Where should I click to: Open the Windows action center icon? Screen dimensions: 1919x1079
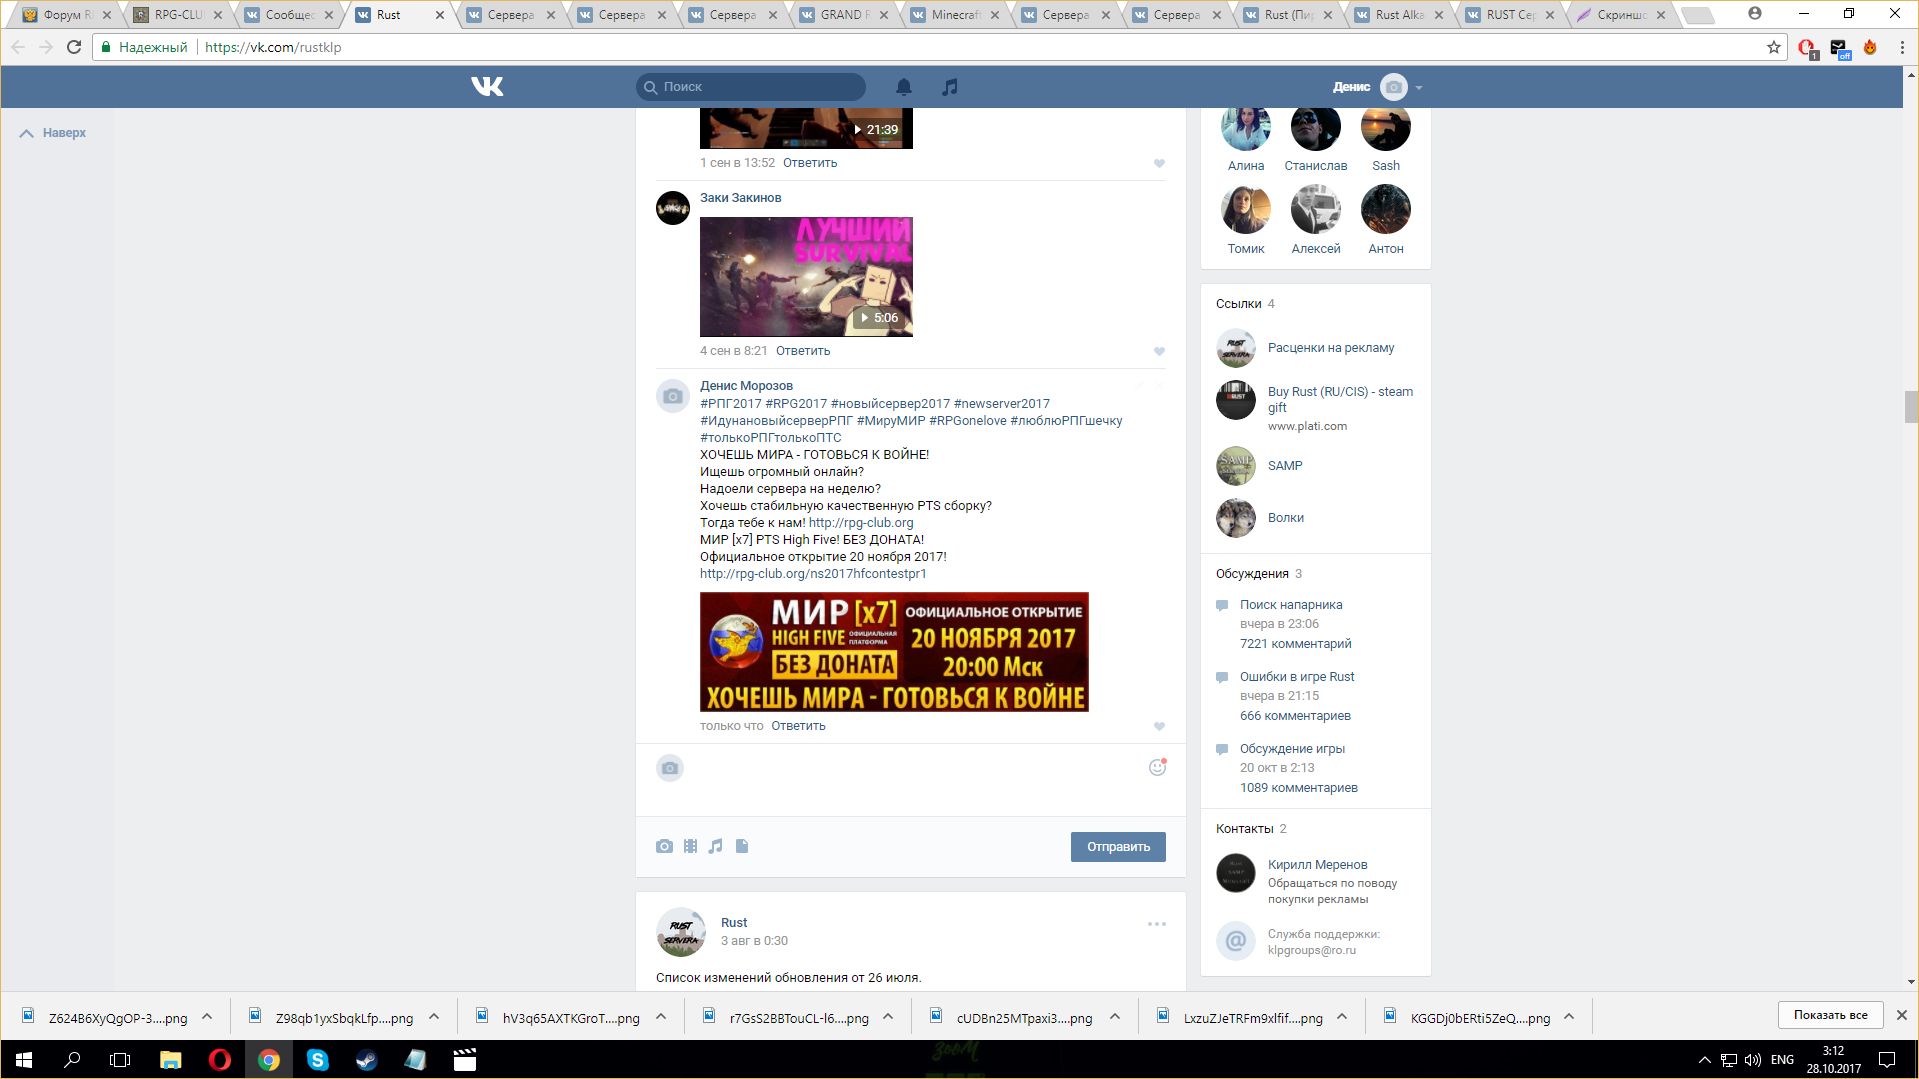[1887, 1060]
